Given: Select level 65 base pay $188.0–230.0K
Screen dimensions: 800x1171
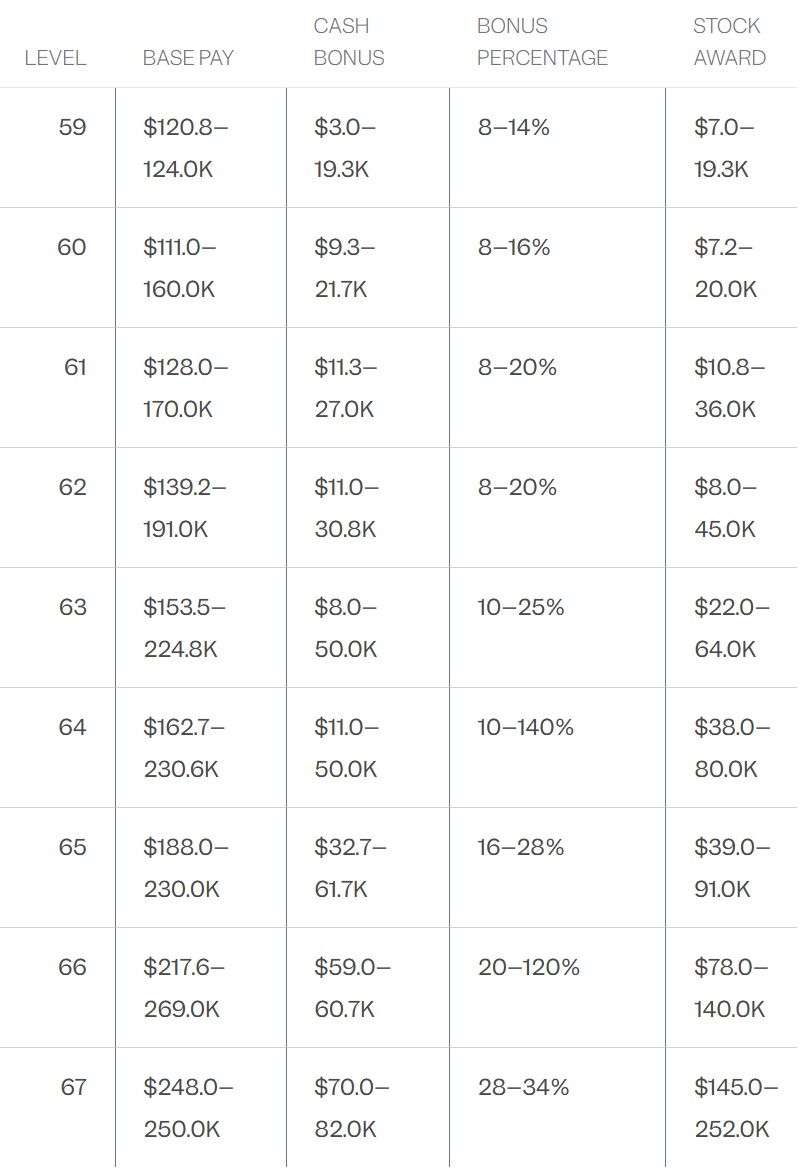Looking at the screenshot, I should [x=186, y=868].
